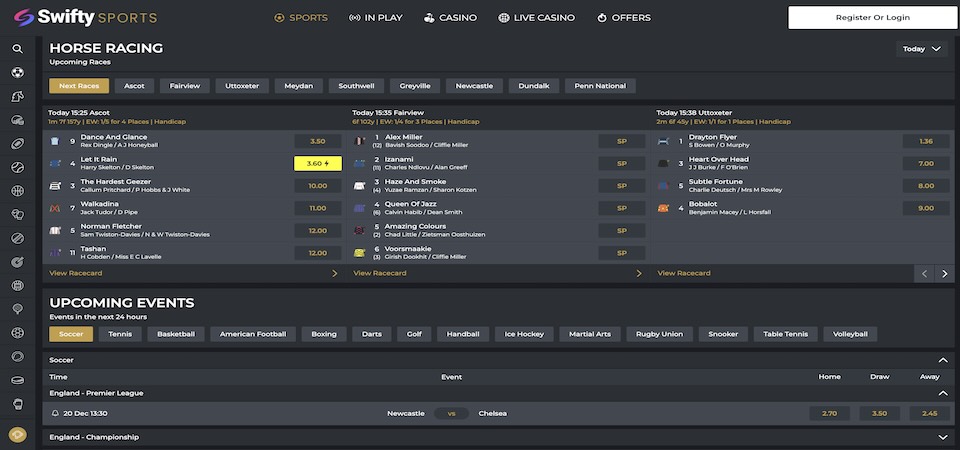Pick the basketball sidebar icon
The width and height of the screenshot is (960, 450).
click(x=18, y=191)
